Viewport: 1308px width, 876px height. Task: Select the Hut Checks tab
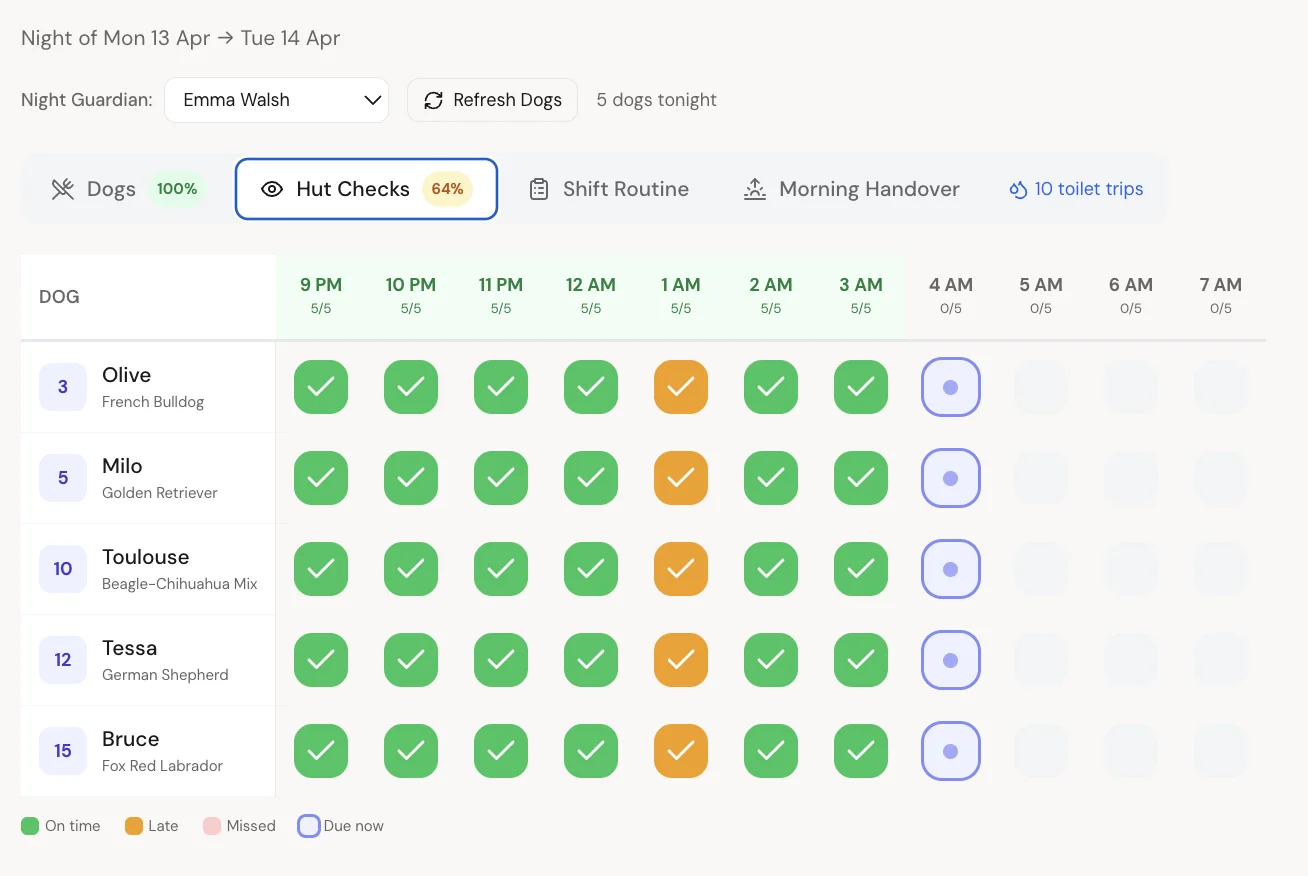pos(366,189)
